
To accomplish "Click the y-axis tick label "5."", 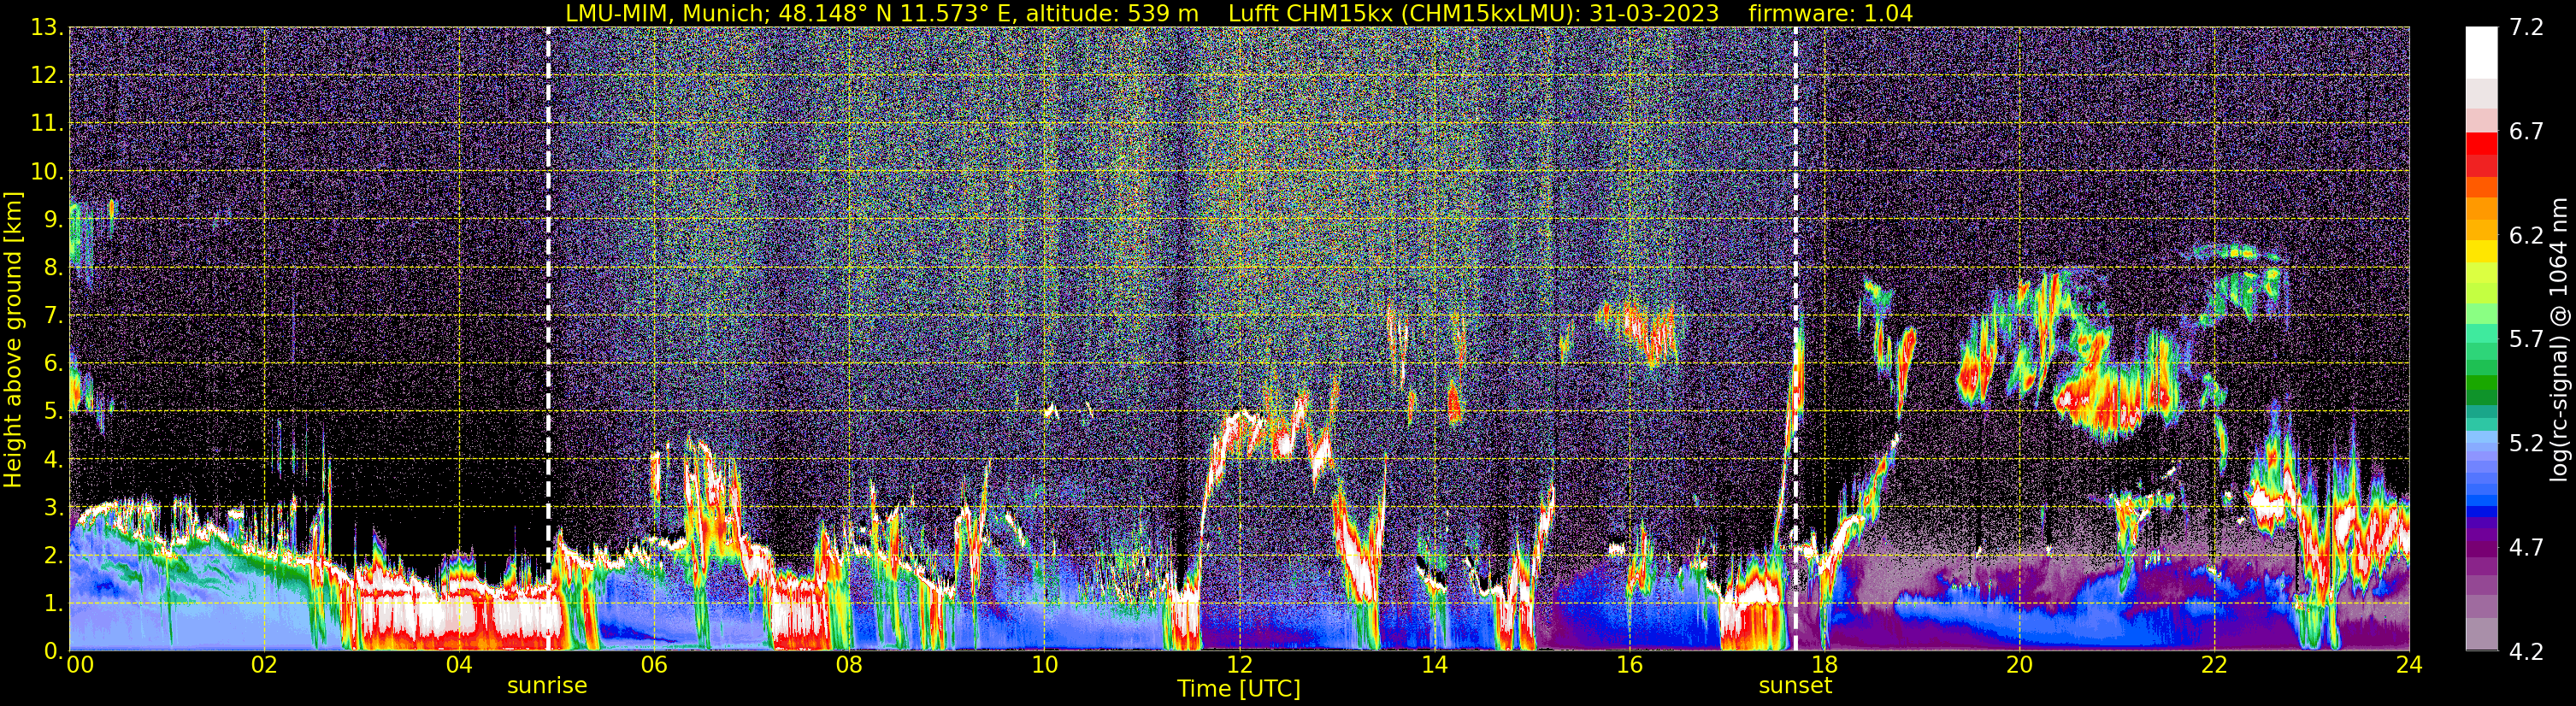I will click(x=54, y=411).
